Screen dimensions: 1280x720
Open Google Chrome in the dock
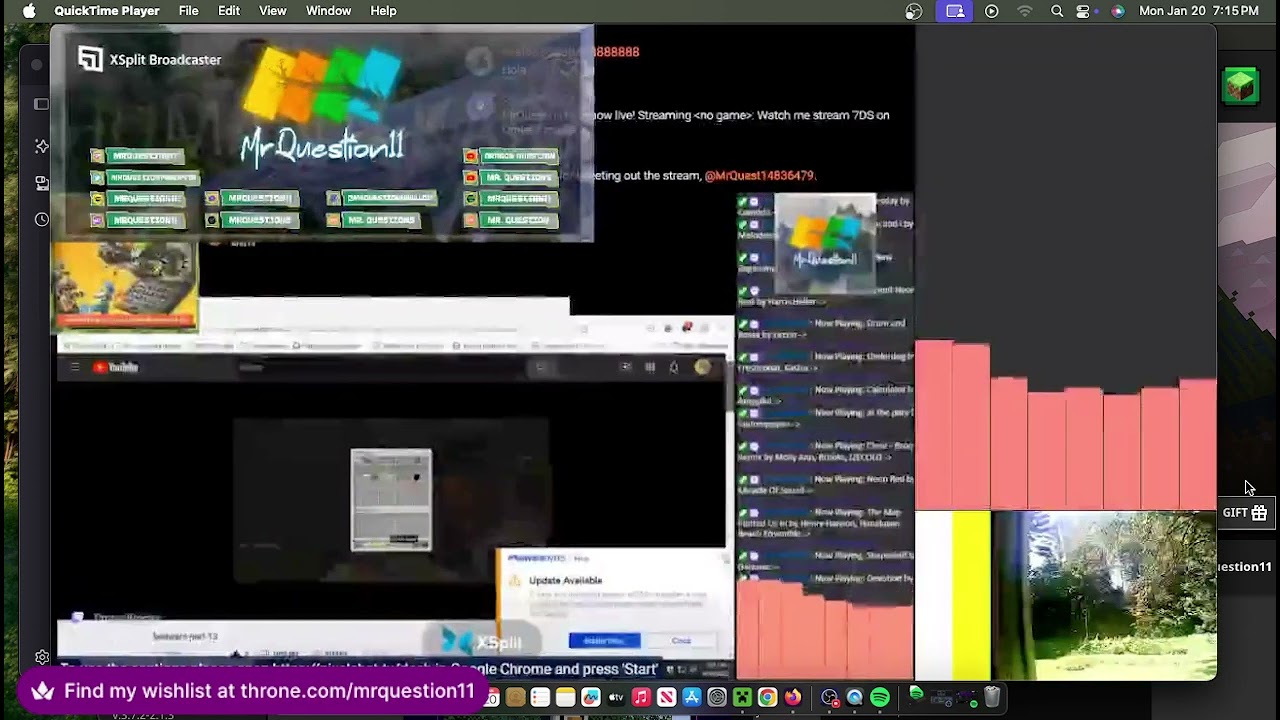(767, 697)
